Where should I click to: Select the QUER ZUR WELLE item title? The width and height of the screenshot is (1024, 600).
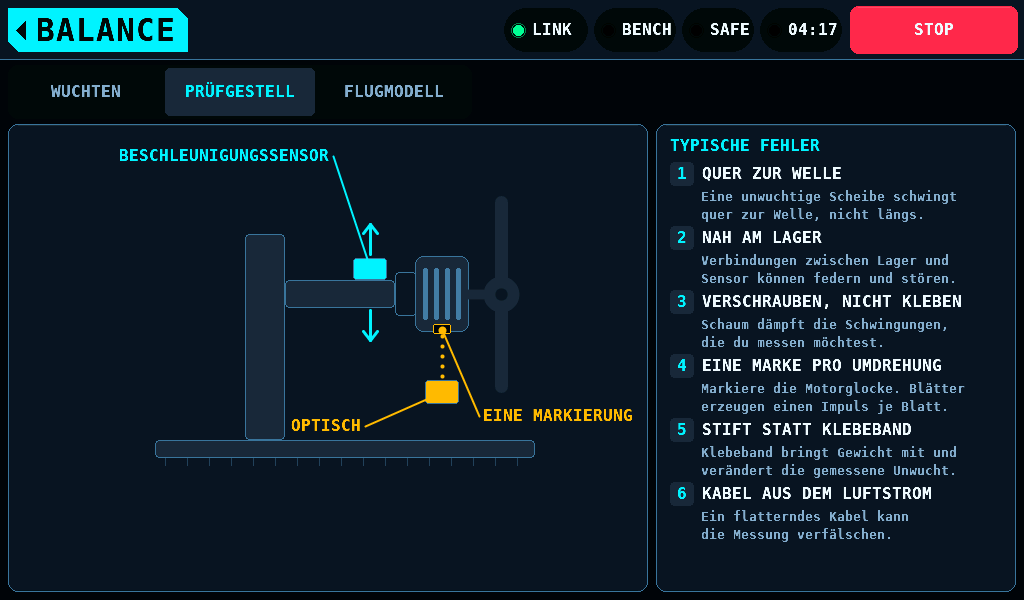point(771,174)
